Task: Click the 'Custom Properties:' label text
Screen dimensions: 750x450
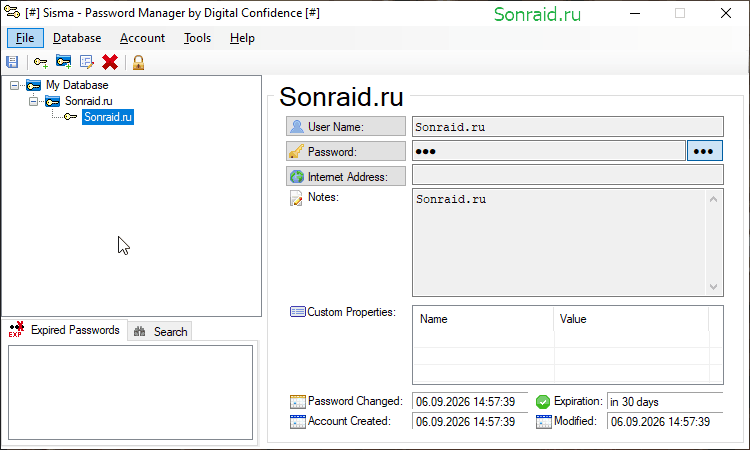Action: (x=352, y=312)
